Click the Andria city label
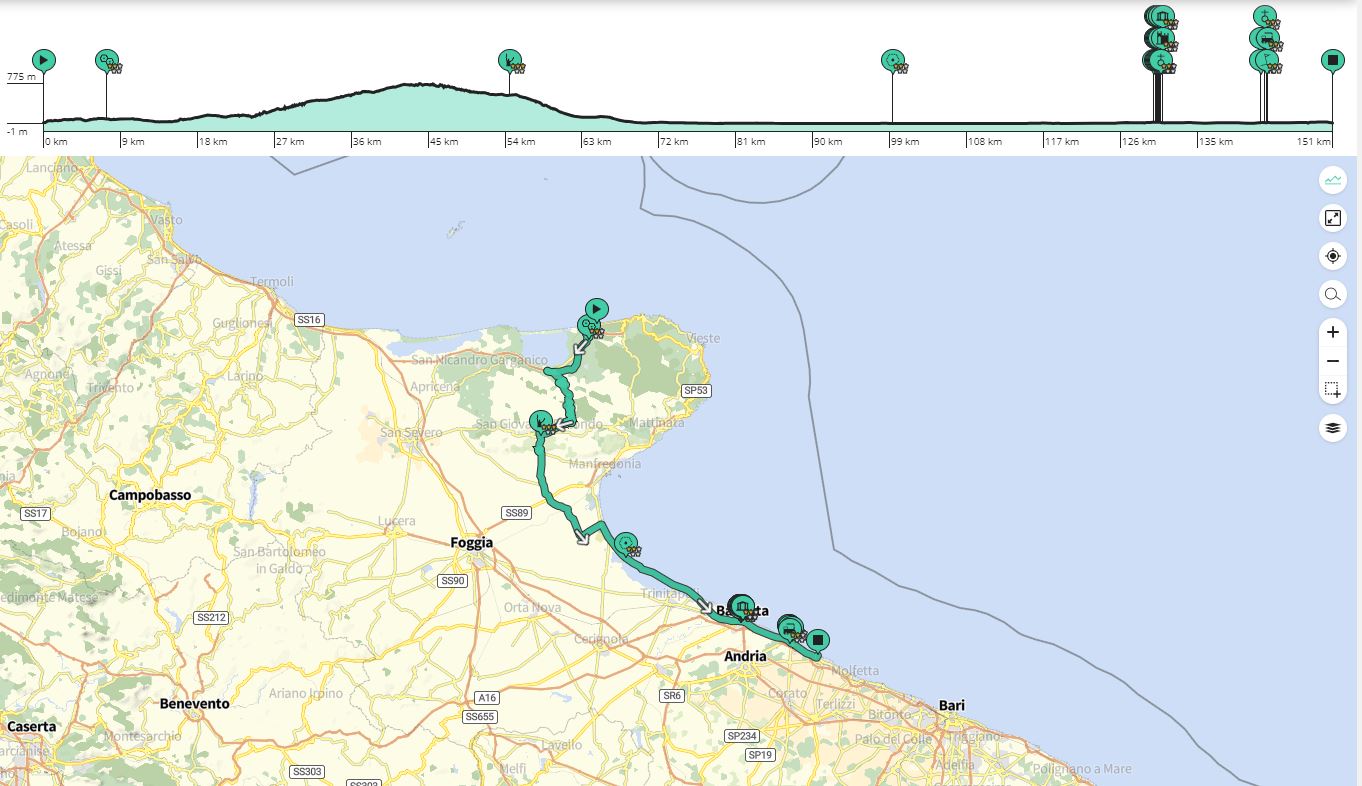This screenshot has height=786, width=1362. [746, 656]
